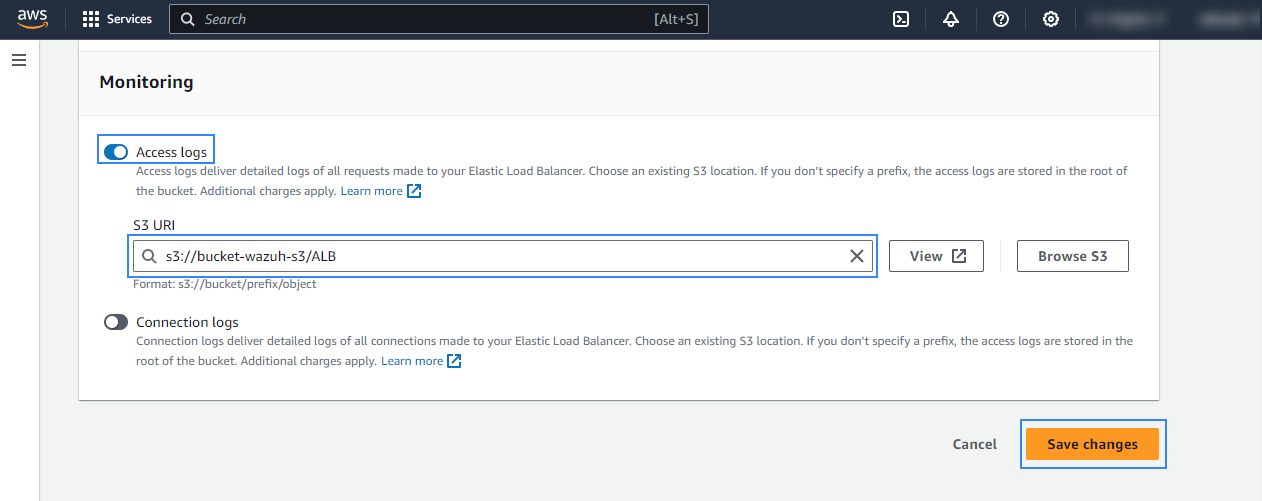Click into the S3 URI input field
This screenshot has width=1262, height=501.
[500, 256]
